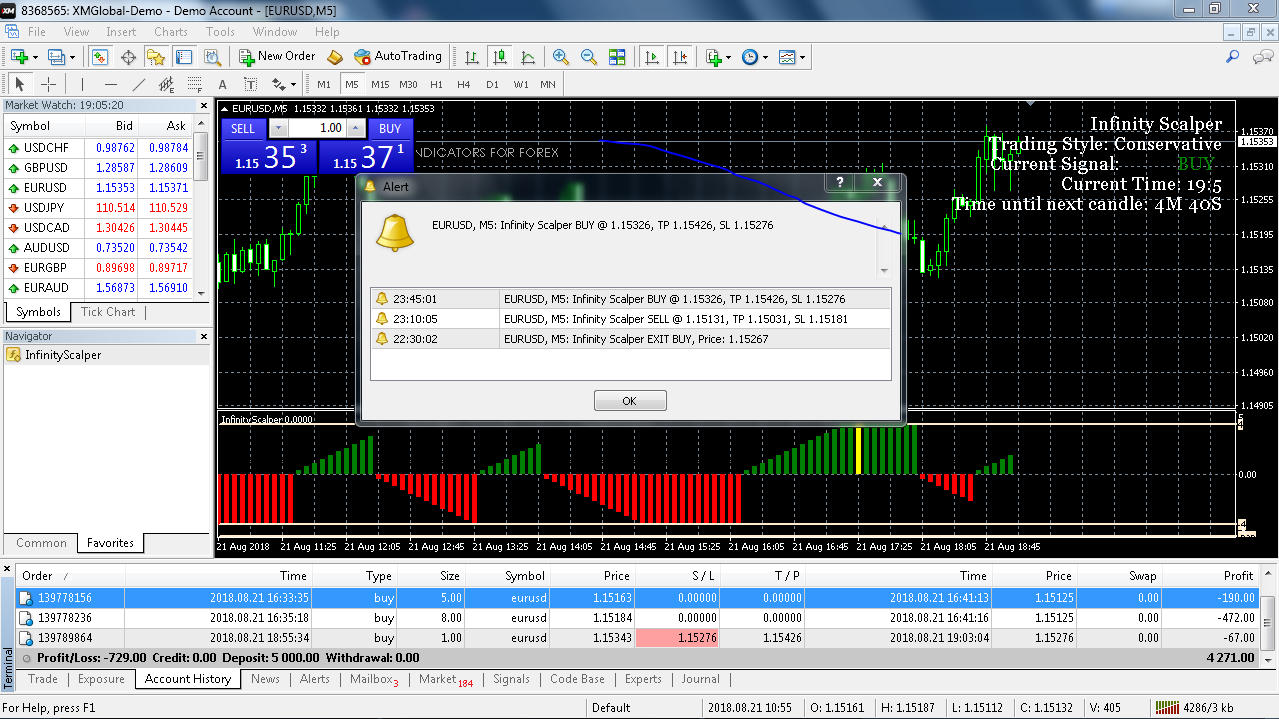Click the search magnifier icon top right
The image size is (1279, 719).
pos(1233,57)
